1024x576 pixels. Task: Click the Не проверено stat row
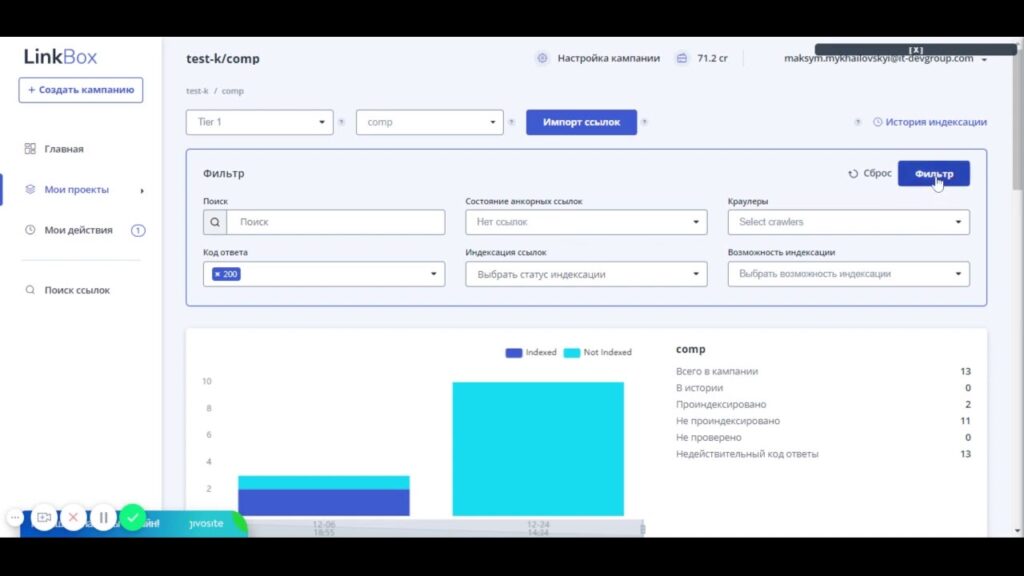coord(823,438)
